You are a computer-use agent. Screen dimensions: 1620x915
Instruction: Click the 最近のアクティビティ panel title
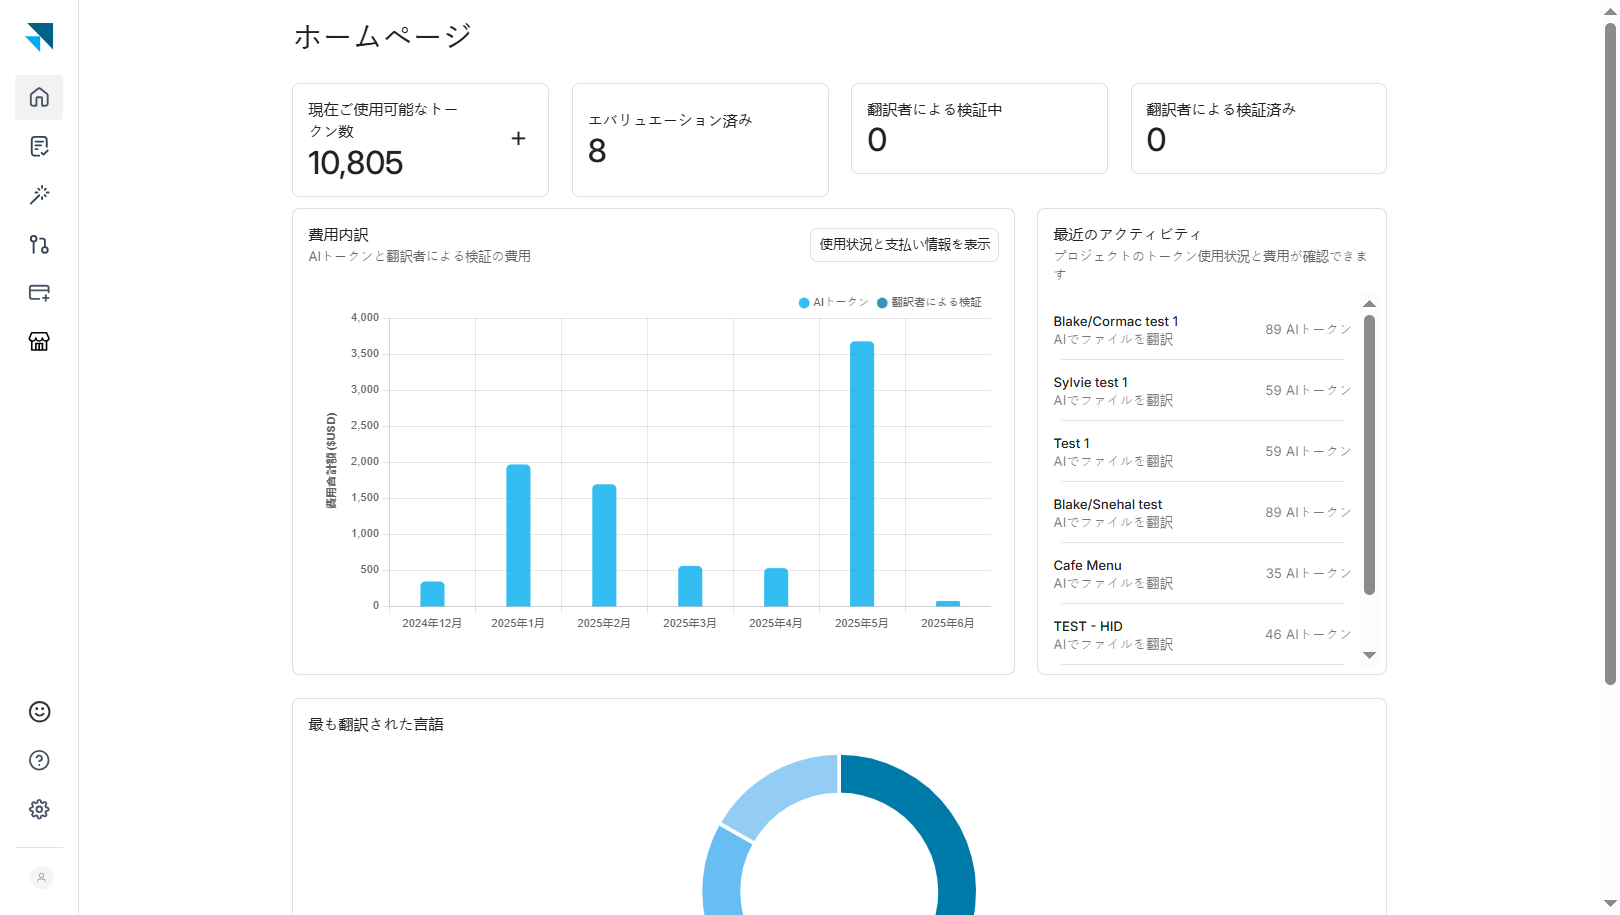click(x=1127, y=234)
